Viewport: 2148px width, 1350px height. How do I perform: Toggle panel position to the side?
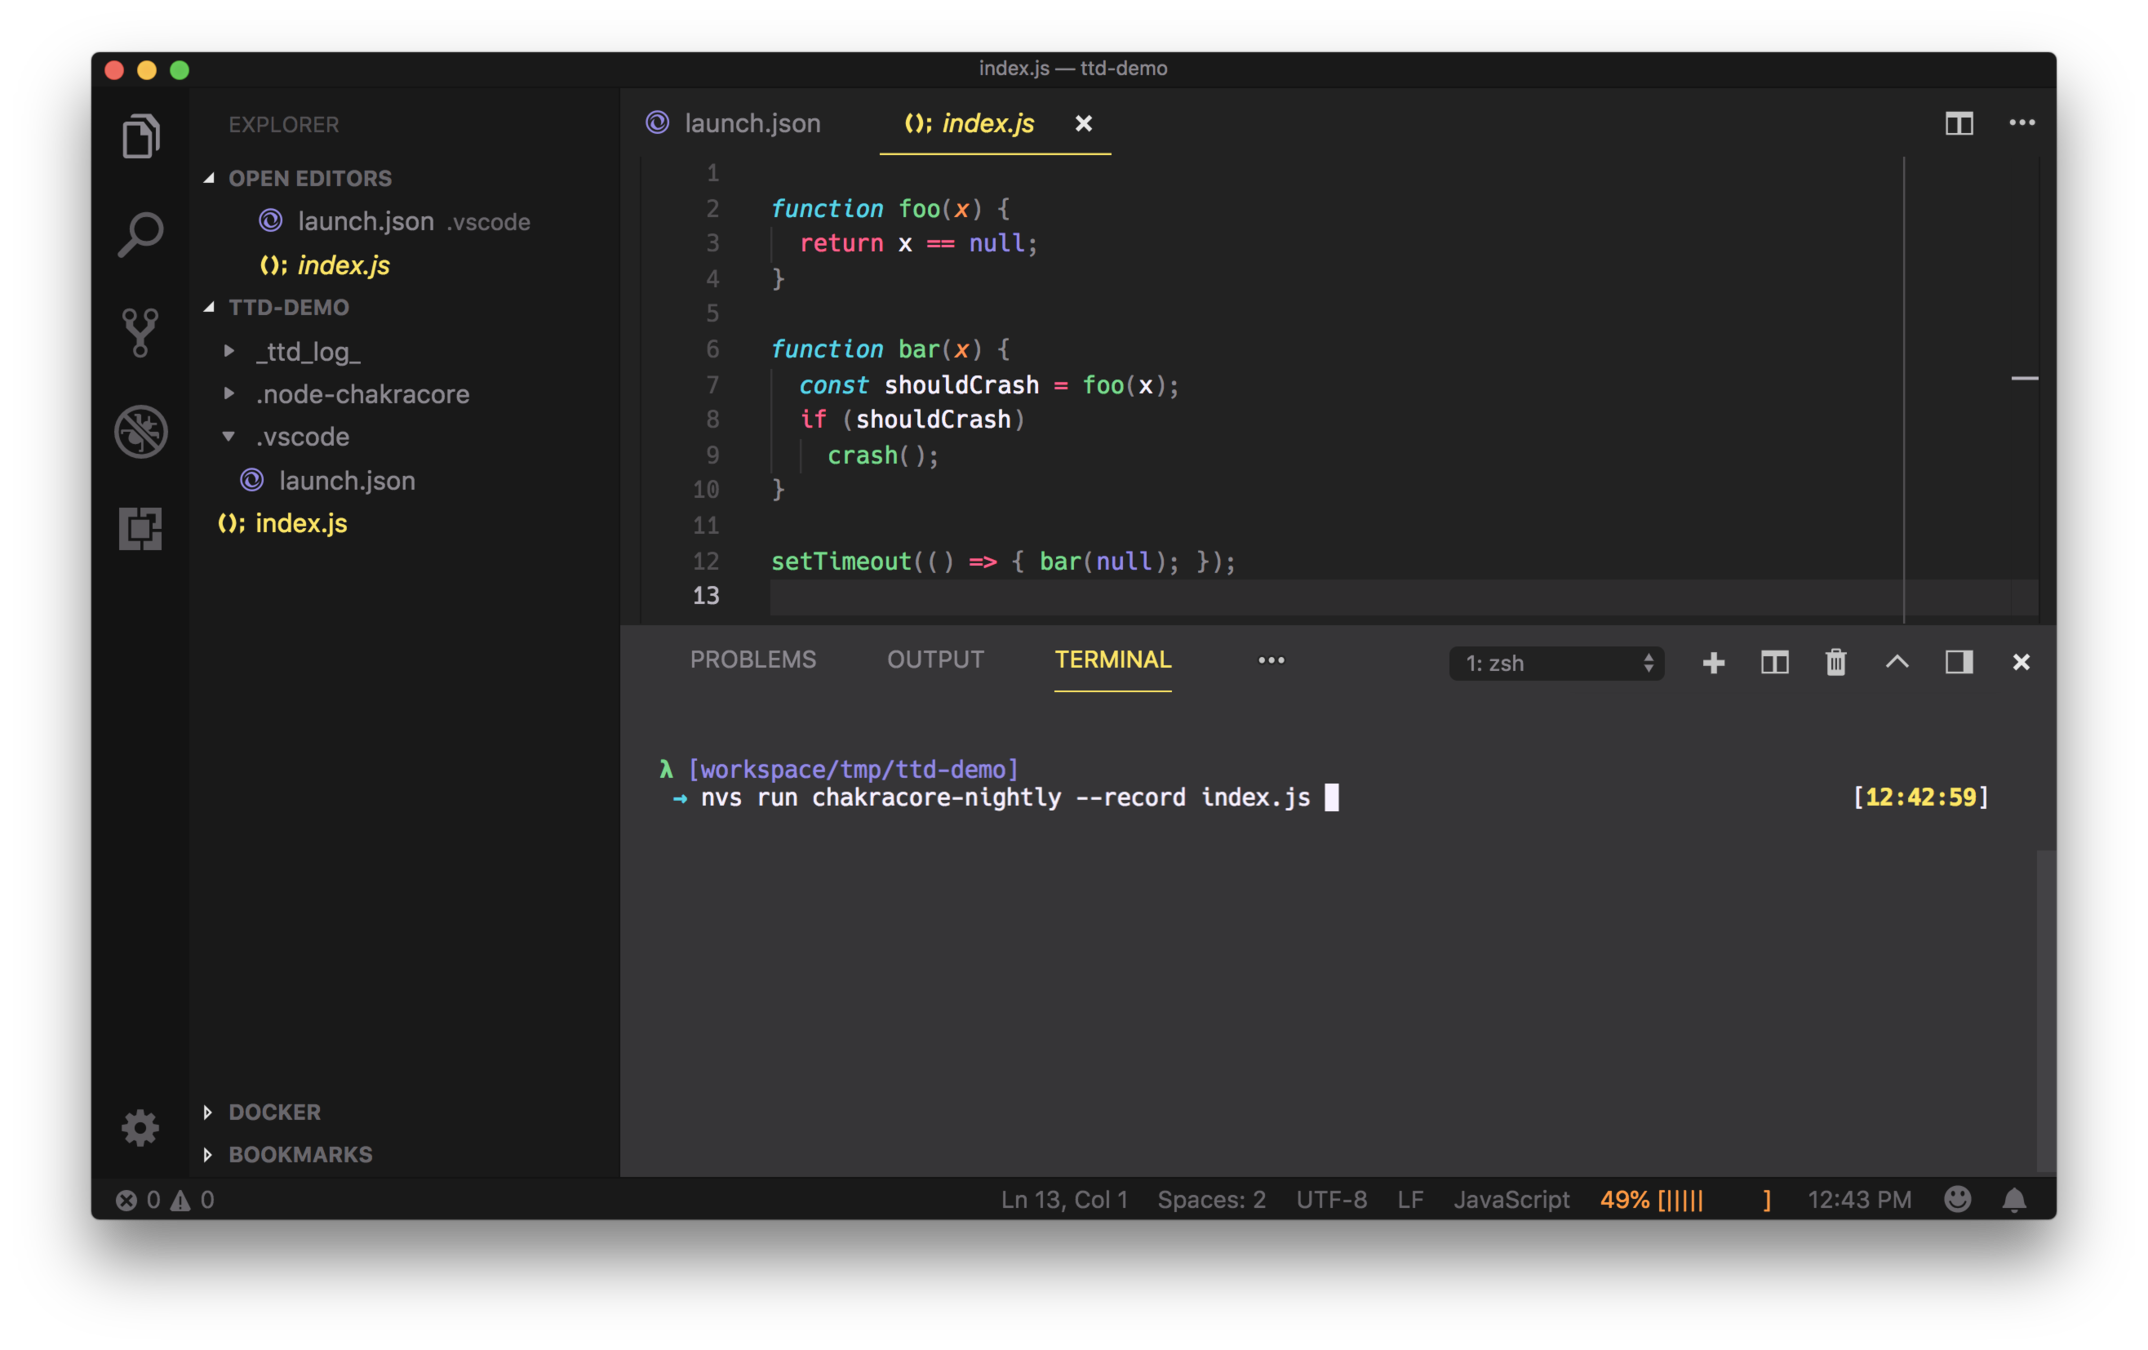1958,662
